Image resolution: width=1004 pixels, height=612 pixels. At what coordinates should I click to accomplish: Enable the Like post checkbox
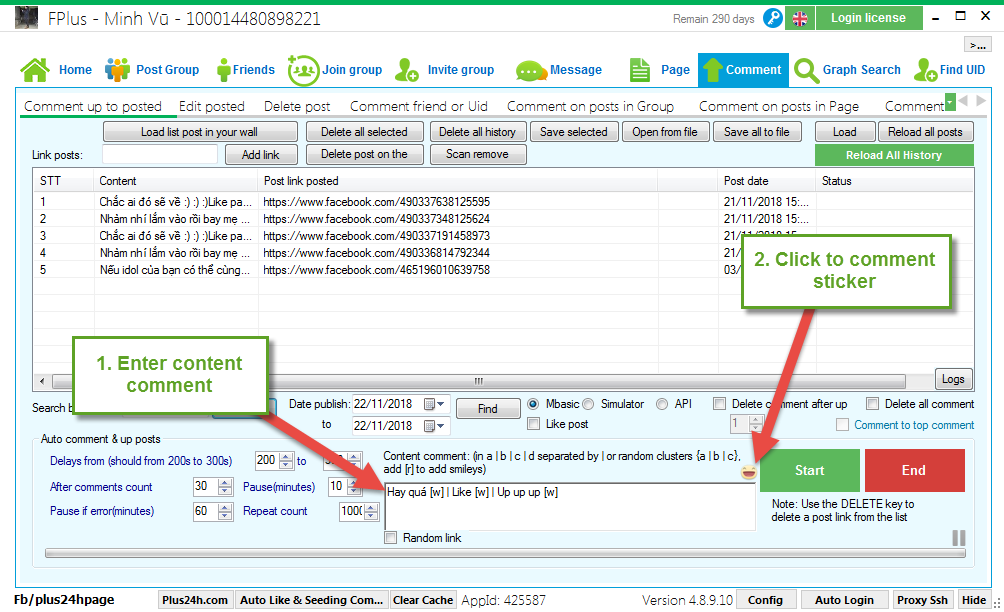533,424
